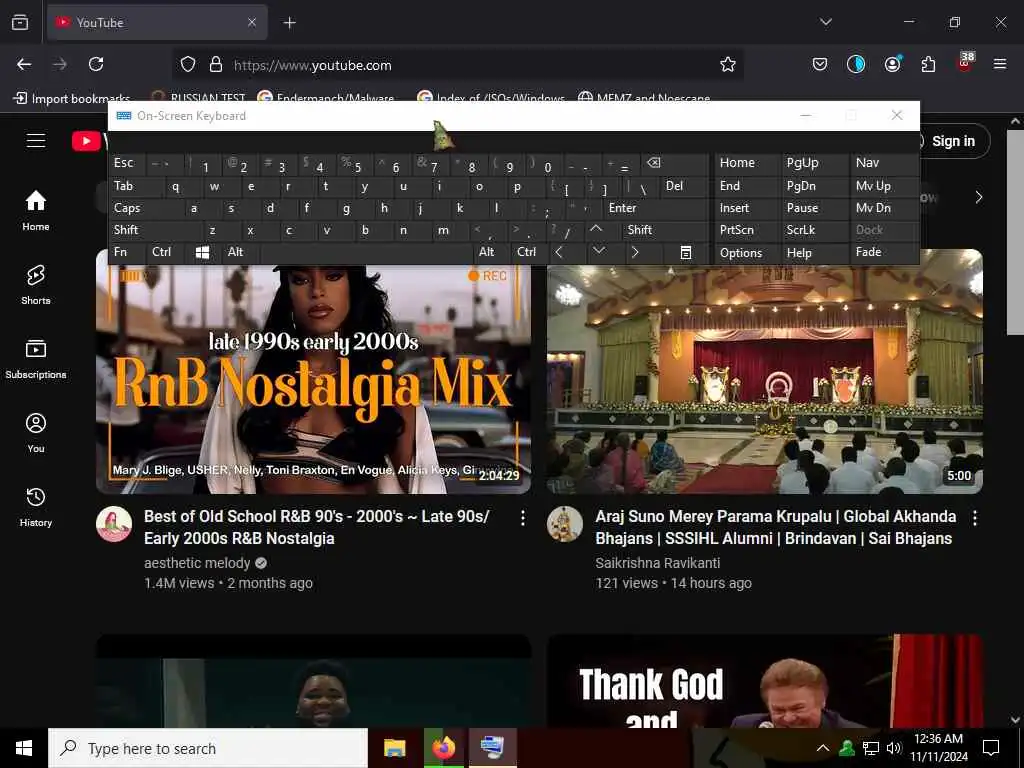Open volume control in system tray
This screenshot has width=1024, height=768.
(893, 748)
